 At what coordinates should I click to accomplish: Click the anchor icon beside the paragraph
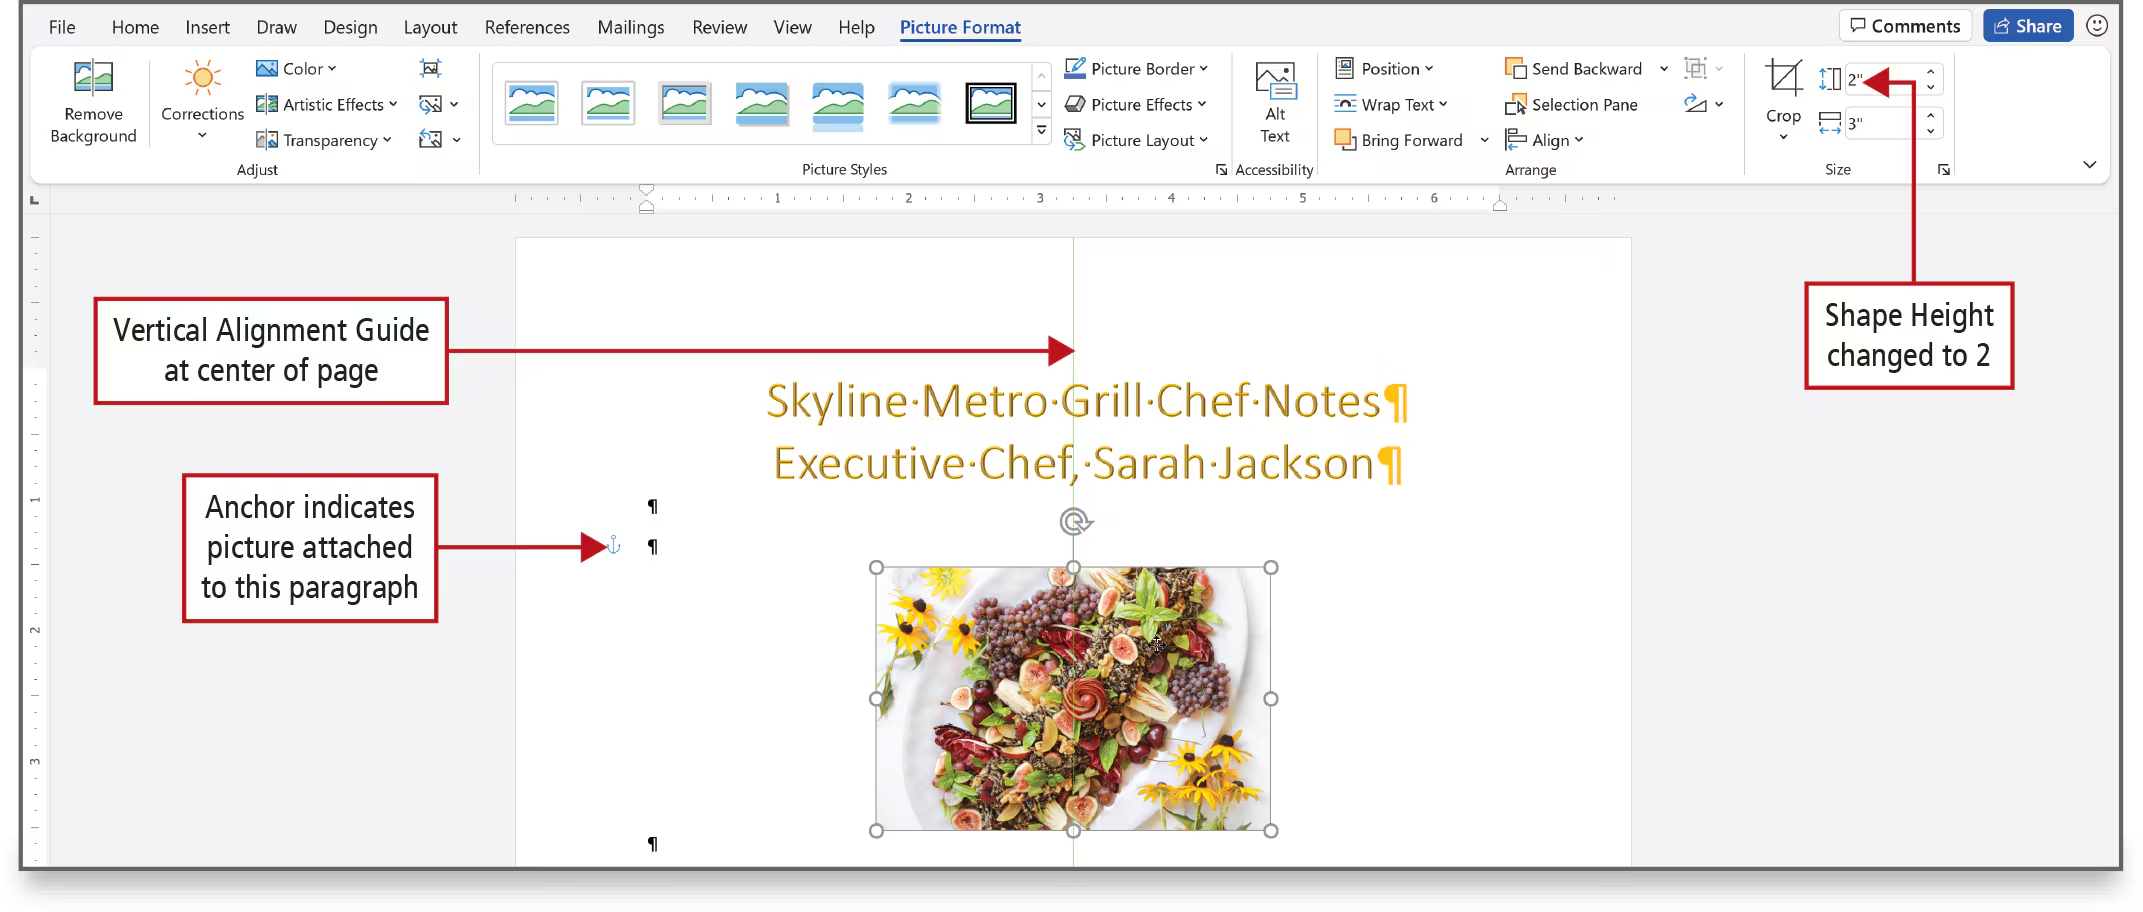[x=614, y=546]
